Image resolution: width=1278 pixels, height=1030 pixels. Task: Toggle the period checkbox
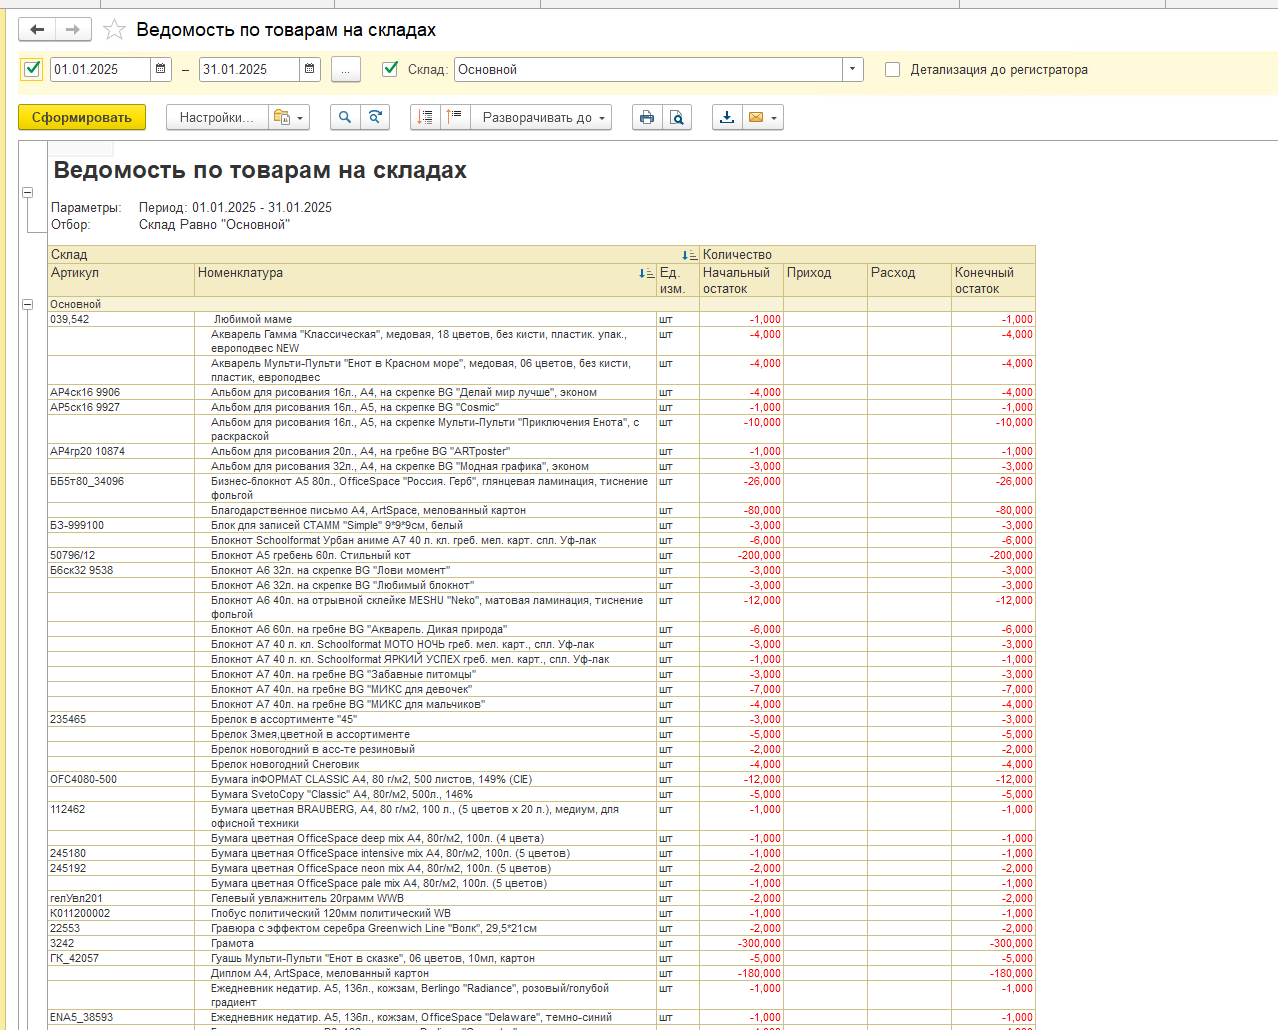pos(32,69)
